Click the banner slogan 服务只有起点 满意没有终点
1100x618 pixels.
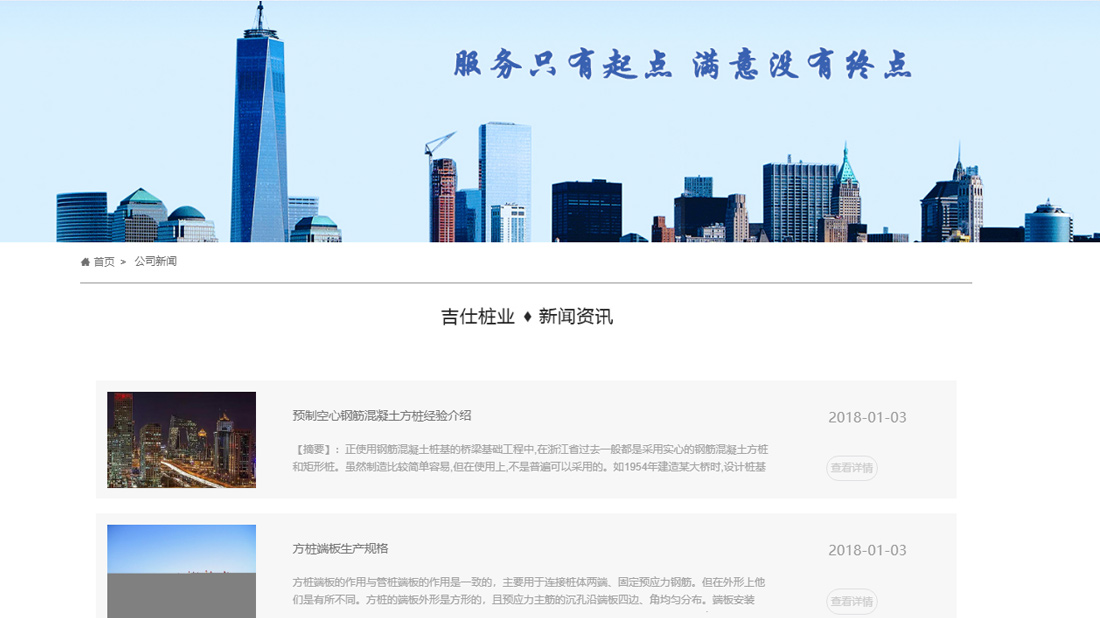pyautogui.click(x=683, y=65)
